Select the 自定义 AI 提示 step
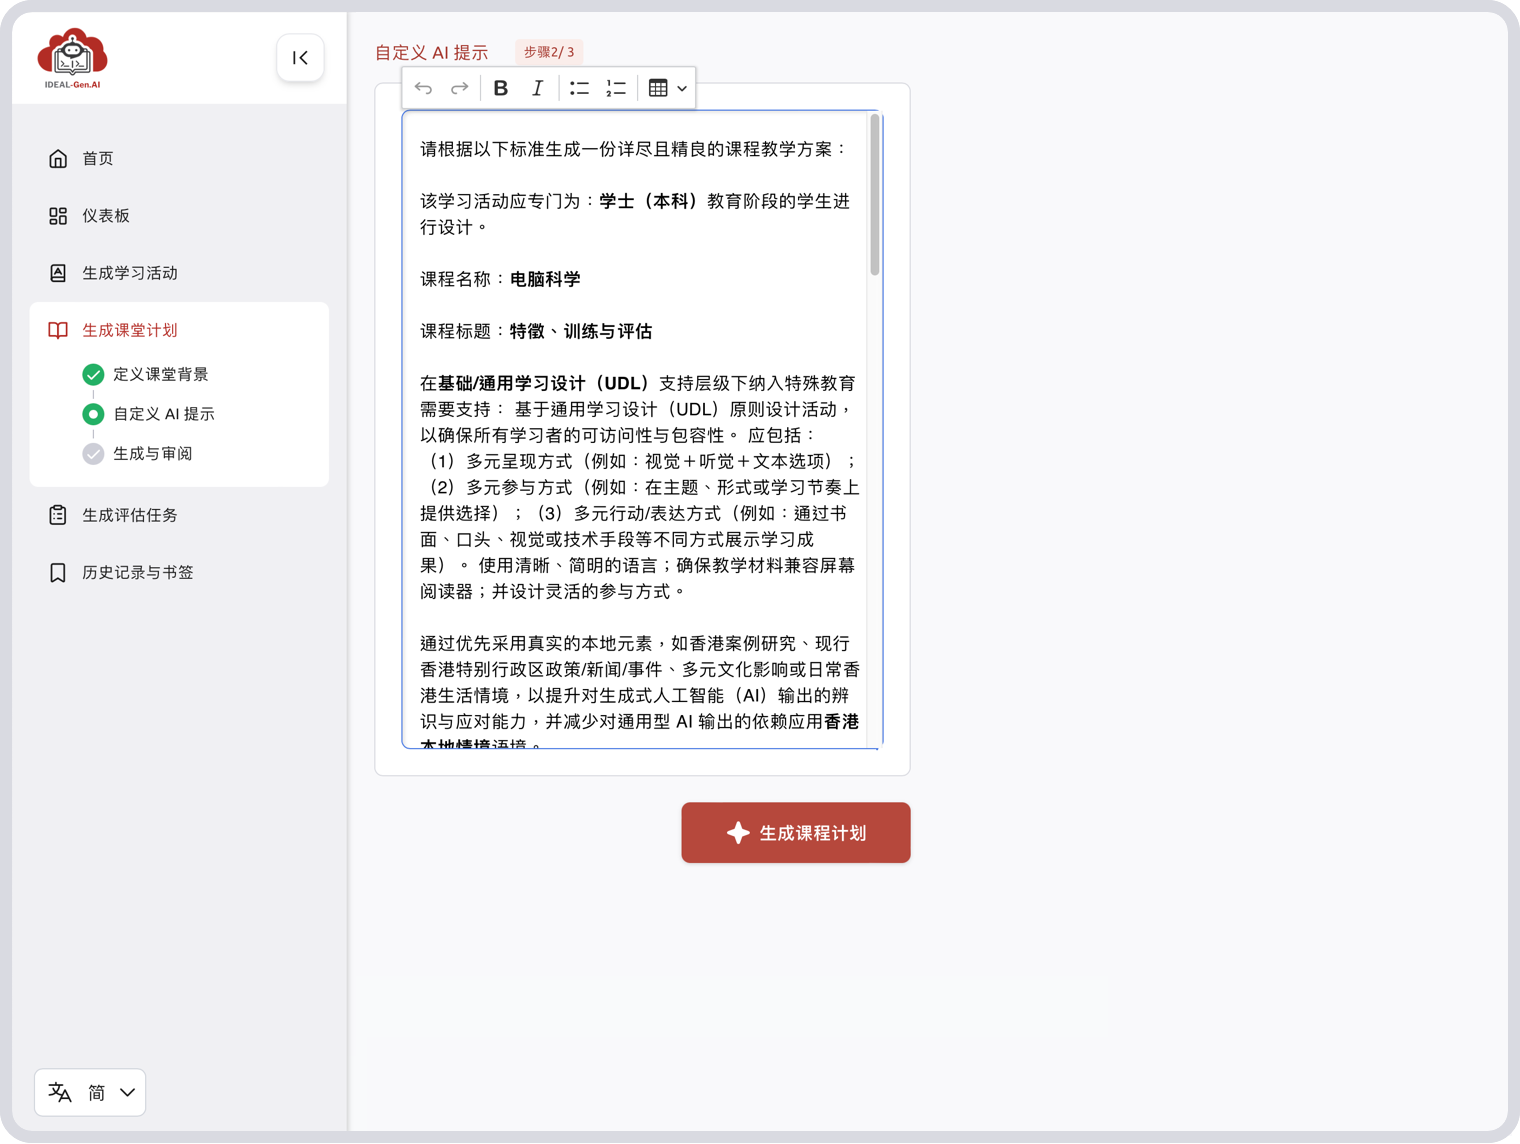This screenshot has height=1144, width=1520. point(164,414)
